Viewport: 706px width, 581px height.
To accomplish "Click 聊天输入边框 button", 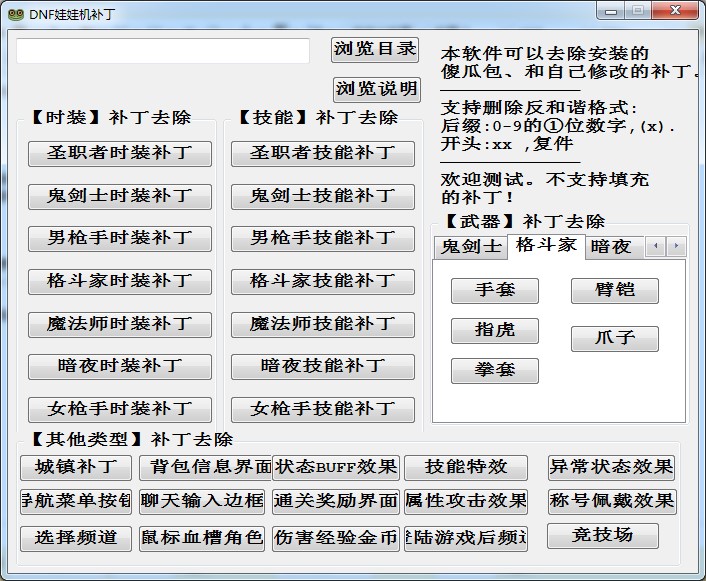I will click(202, 502).
